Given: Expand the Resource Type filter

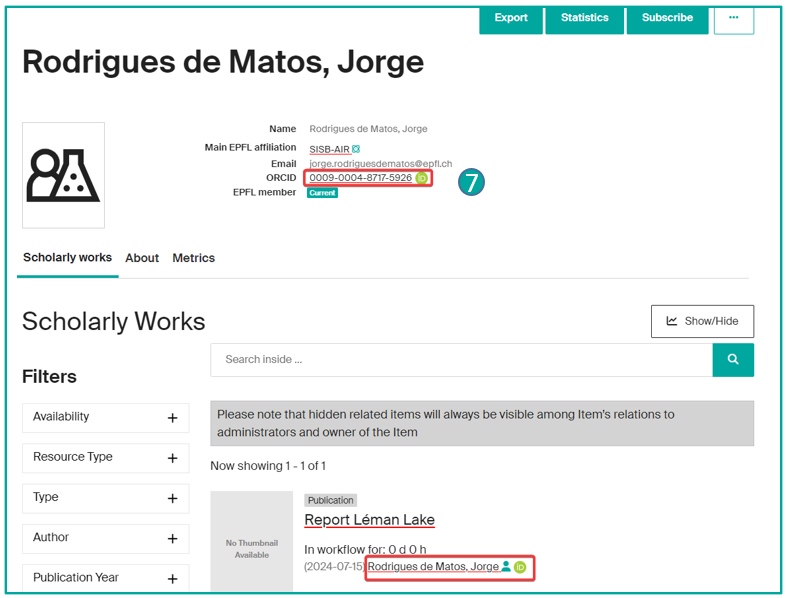Looking at the screenshot, I should pos(172,458).
